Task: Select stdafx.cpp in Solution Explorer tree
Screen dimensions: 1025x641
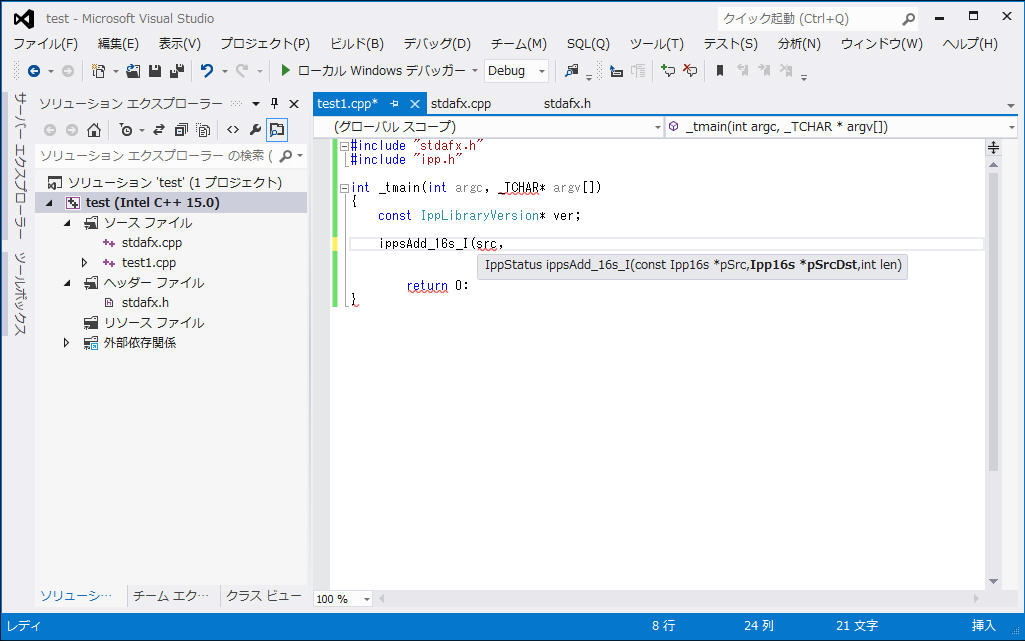Action: (x=152, y=243)
